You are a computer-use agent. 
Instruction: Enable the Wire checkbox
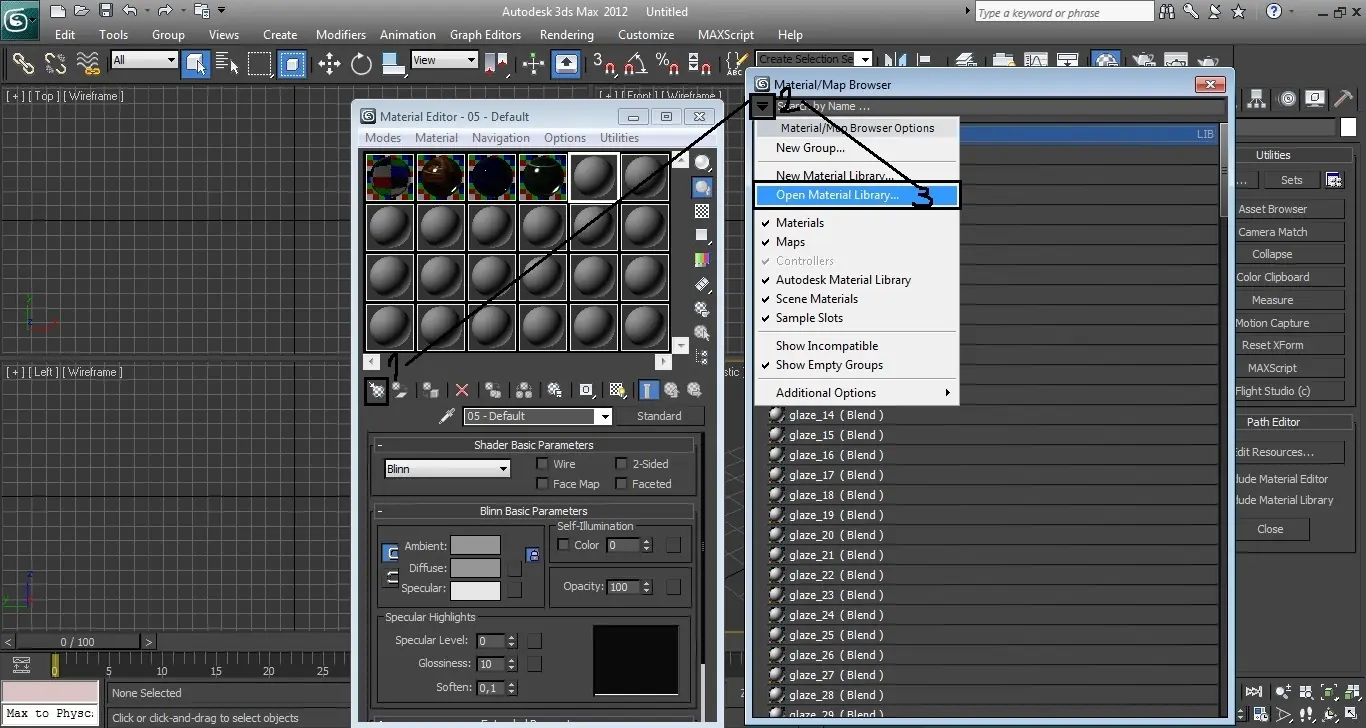pyautogui.click(x=542, y=464)
